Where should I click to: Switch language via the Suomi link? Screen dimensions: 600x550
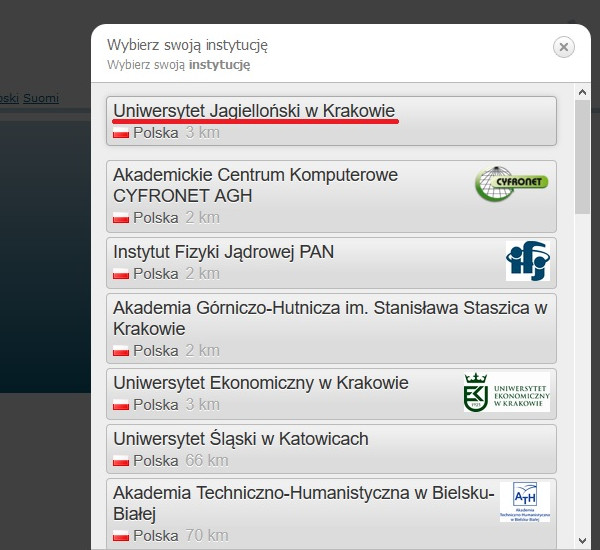(x=41, y=98)
